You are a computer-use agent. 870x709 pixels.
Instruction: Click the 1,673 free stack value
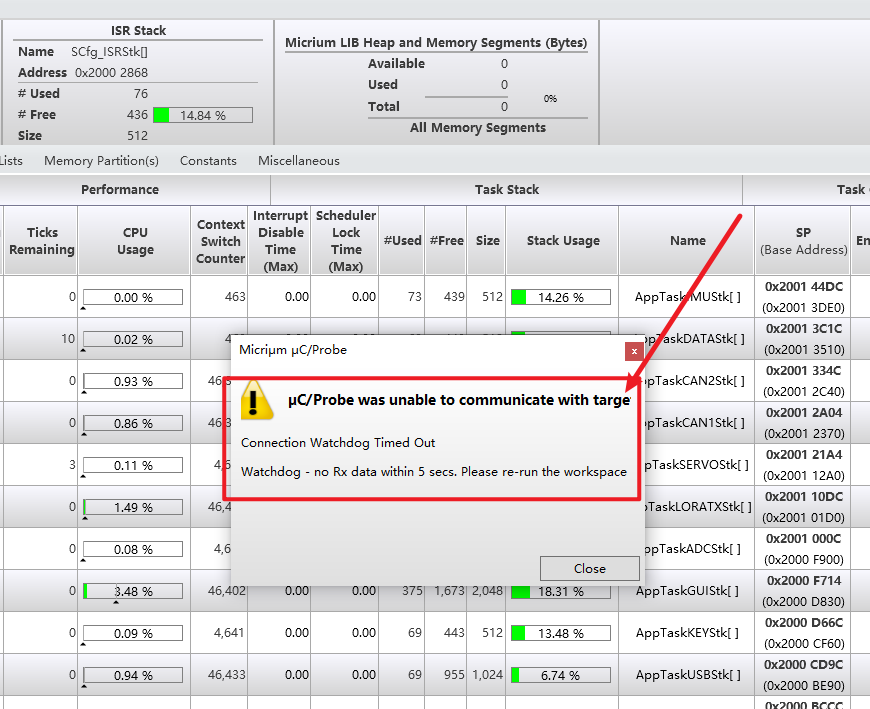(449, 591)
